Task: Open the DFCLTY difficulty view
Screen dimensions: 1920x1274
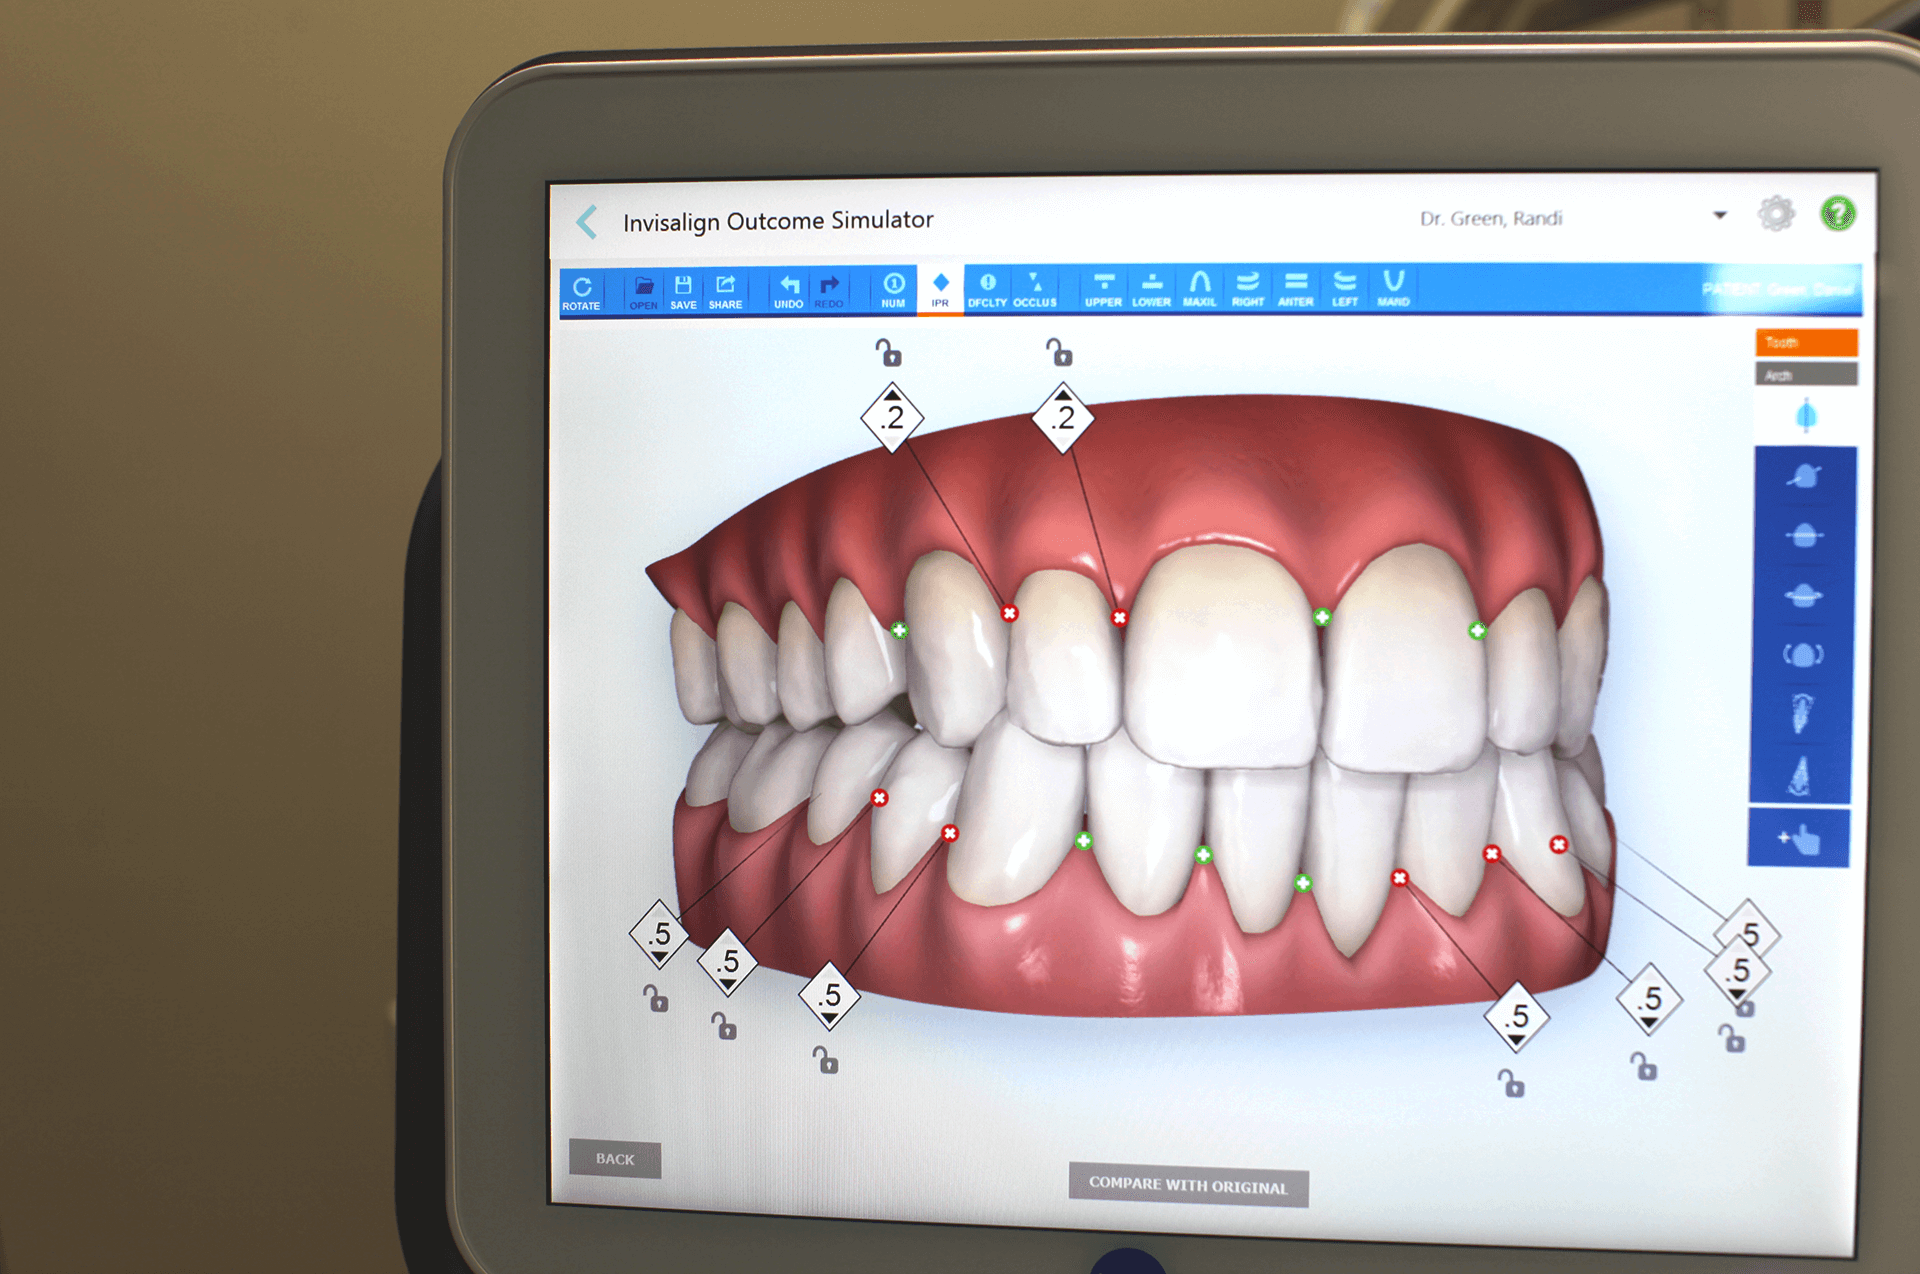Action: coord(987,290)
